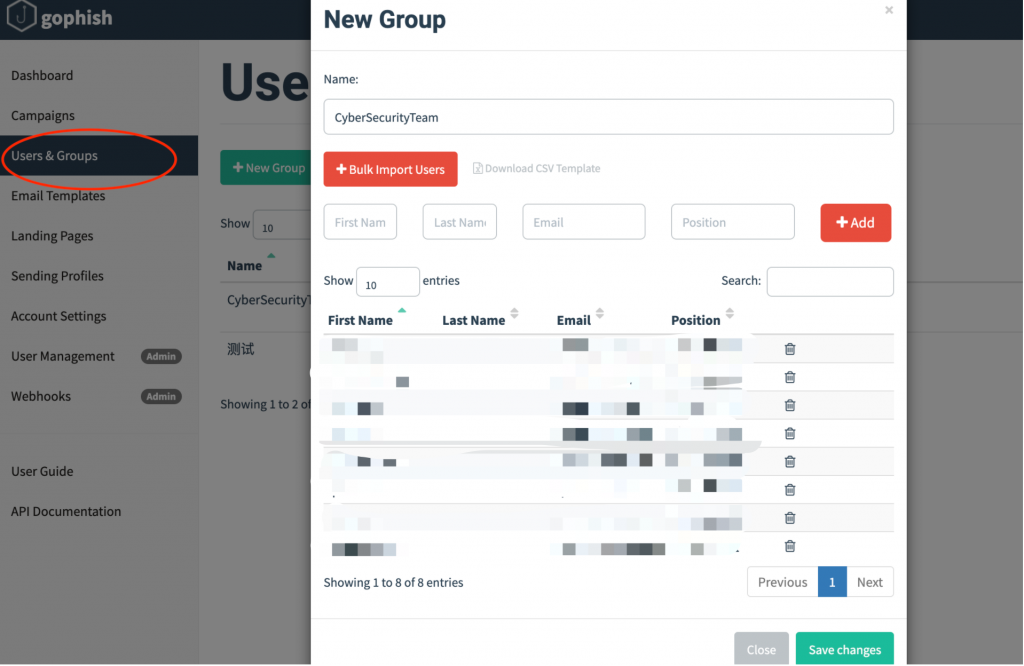
Task: Open Sending Profiles from the sidebar
Action: point(57,276)
